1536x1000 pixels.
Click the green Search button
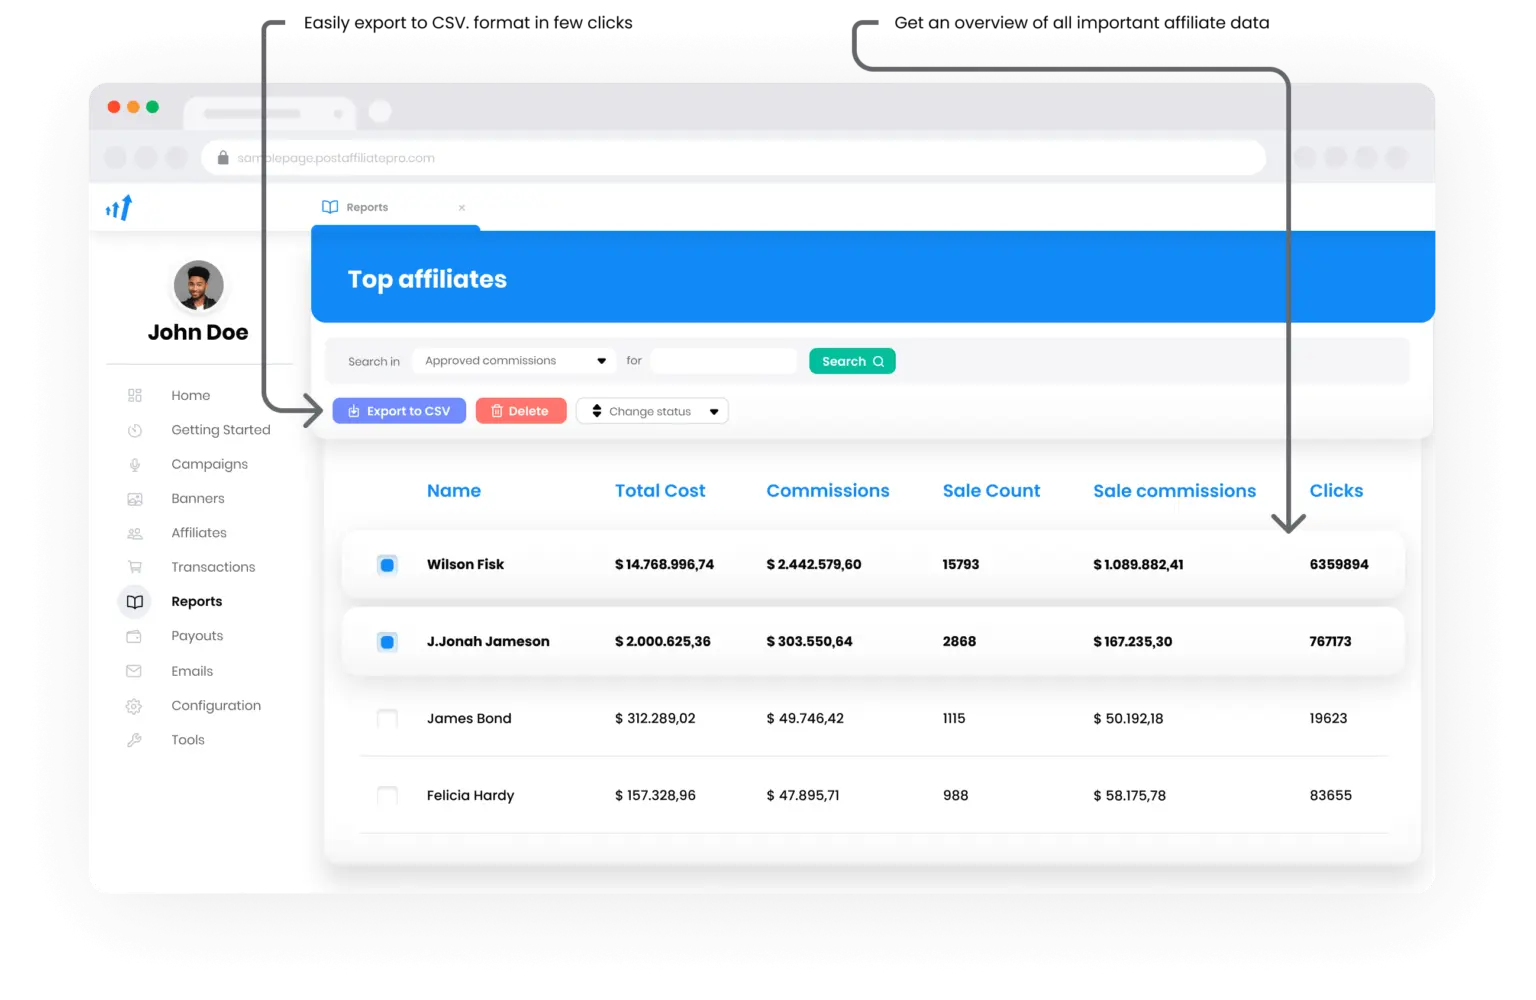click(x=851, y=360)
